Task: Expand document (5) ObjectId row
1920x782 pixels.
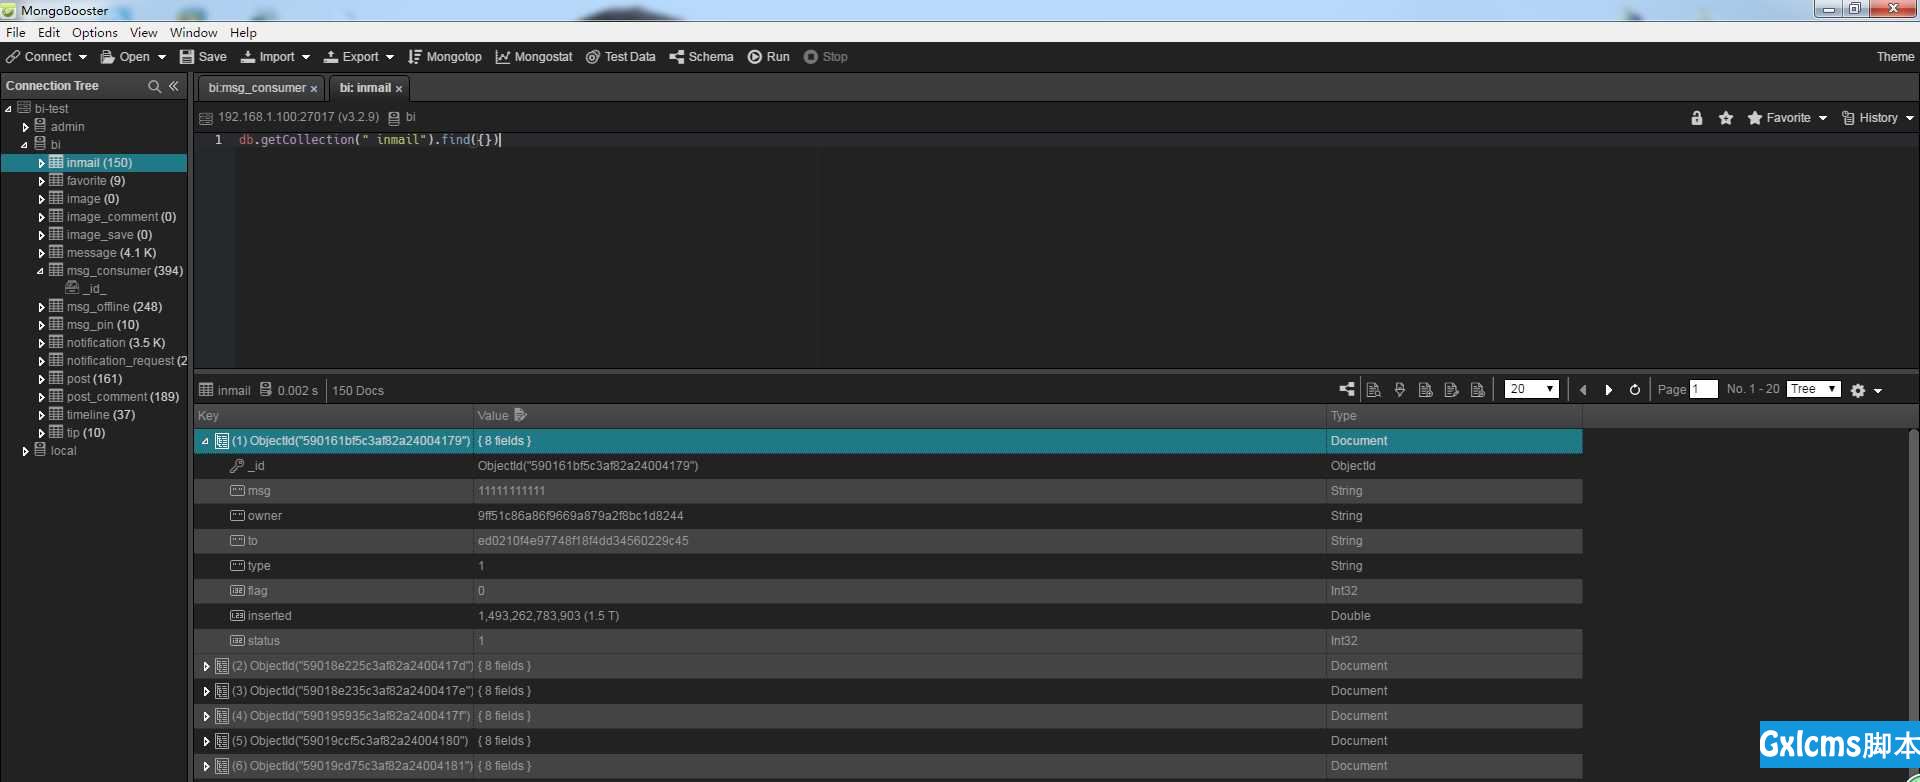Action: click(206, 741)
